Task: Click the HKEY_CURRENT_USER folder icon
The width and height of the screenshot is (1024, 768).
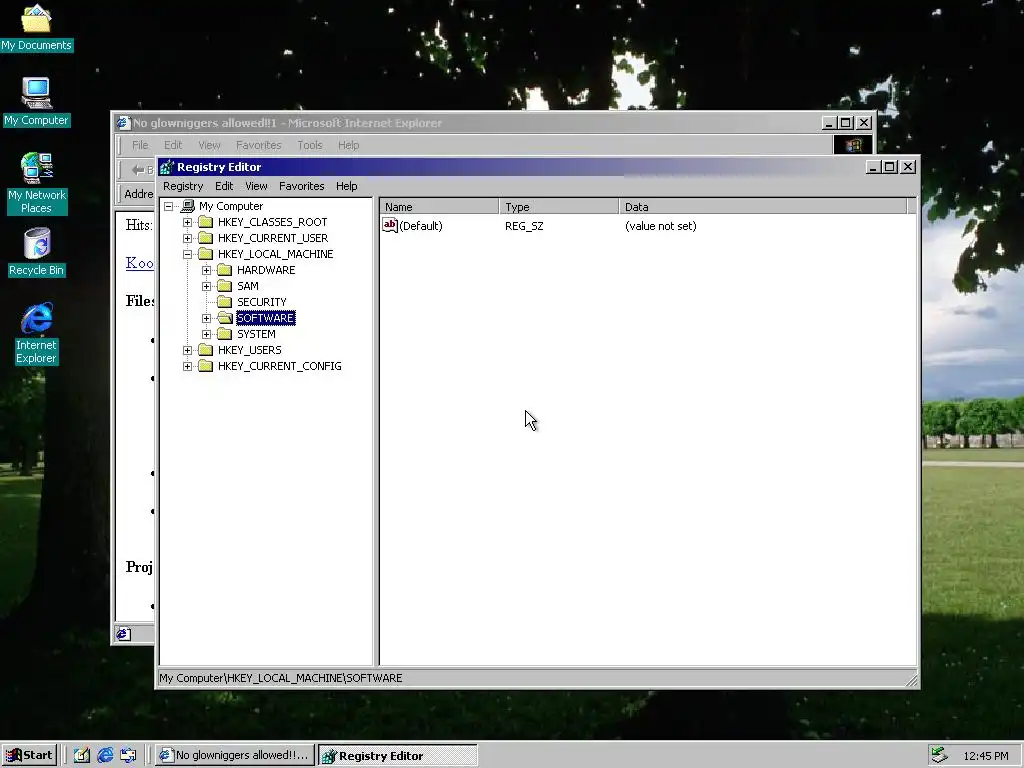Action: (x=206, y=238)
